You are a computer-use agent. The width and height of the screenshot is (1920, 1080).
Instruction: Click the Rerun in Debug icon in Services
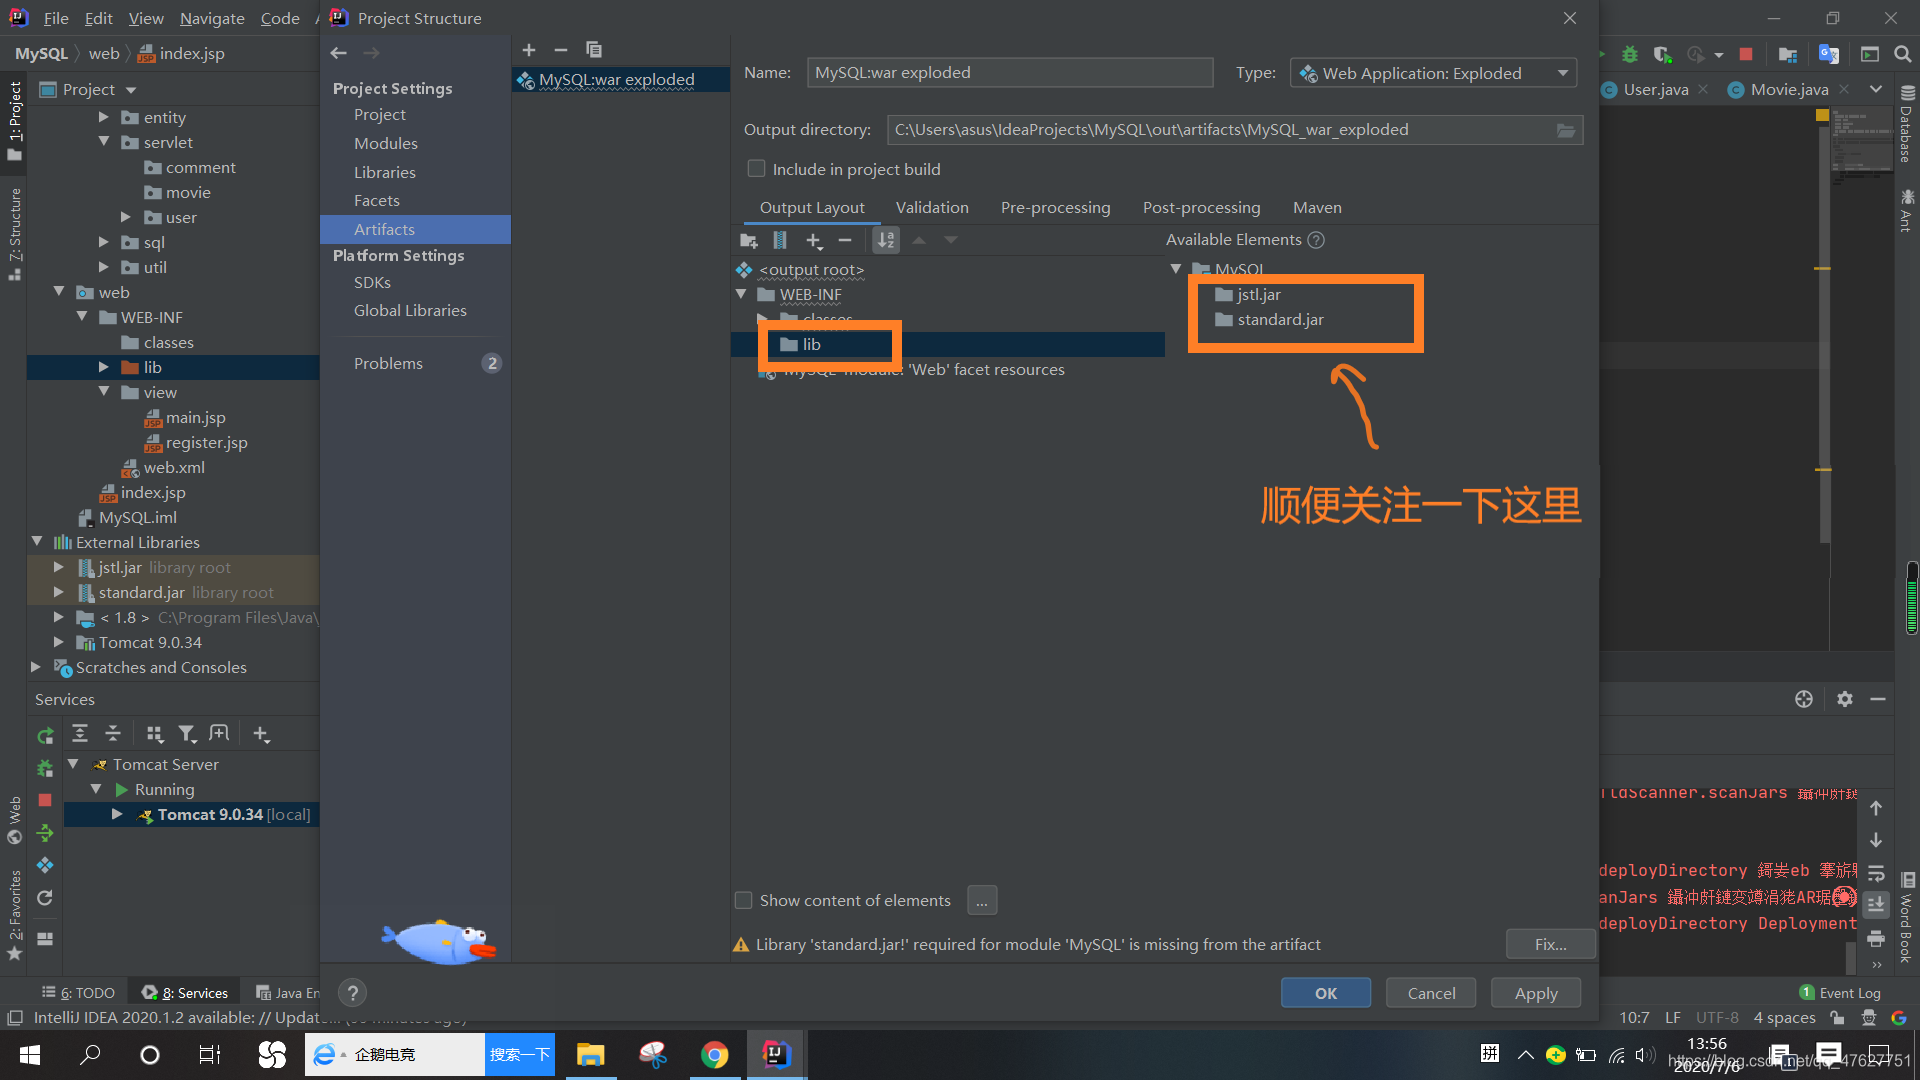pyautogui.click(x=45, y=768)
